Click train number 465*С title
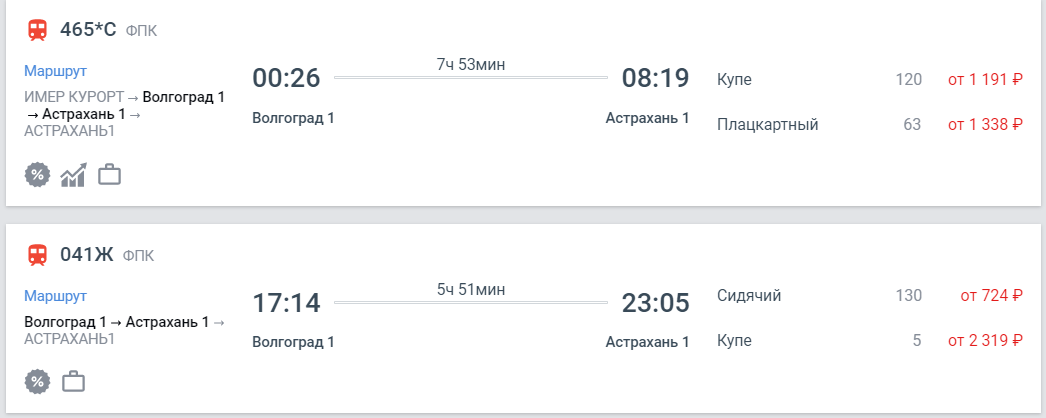 (88, 30)
